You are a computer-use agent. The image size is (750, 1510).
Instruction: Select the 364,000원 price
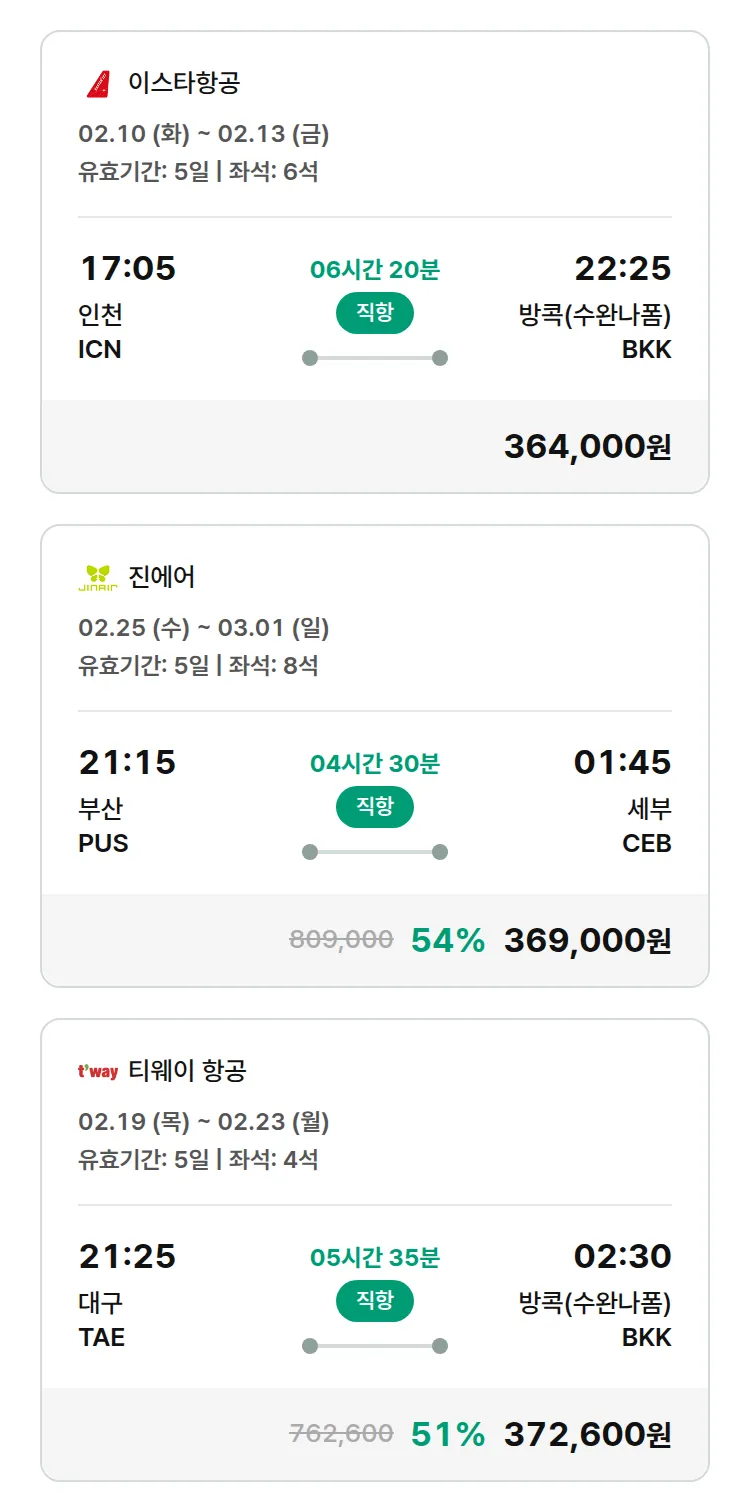point(587,446)
